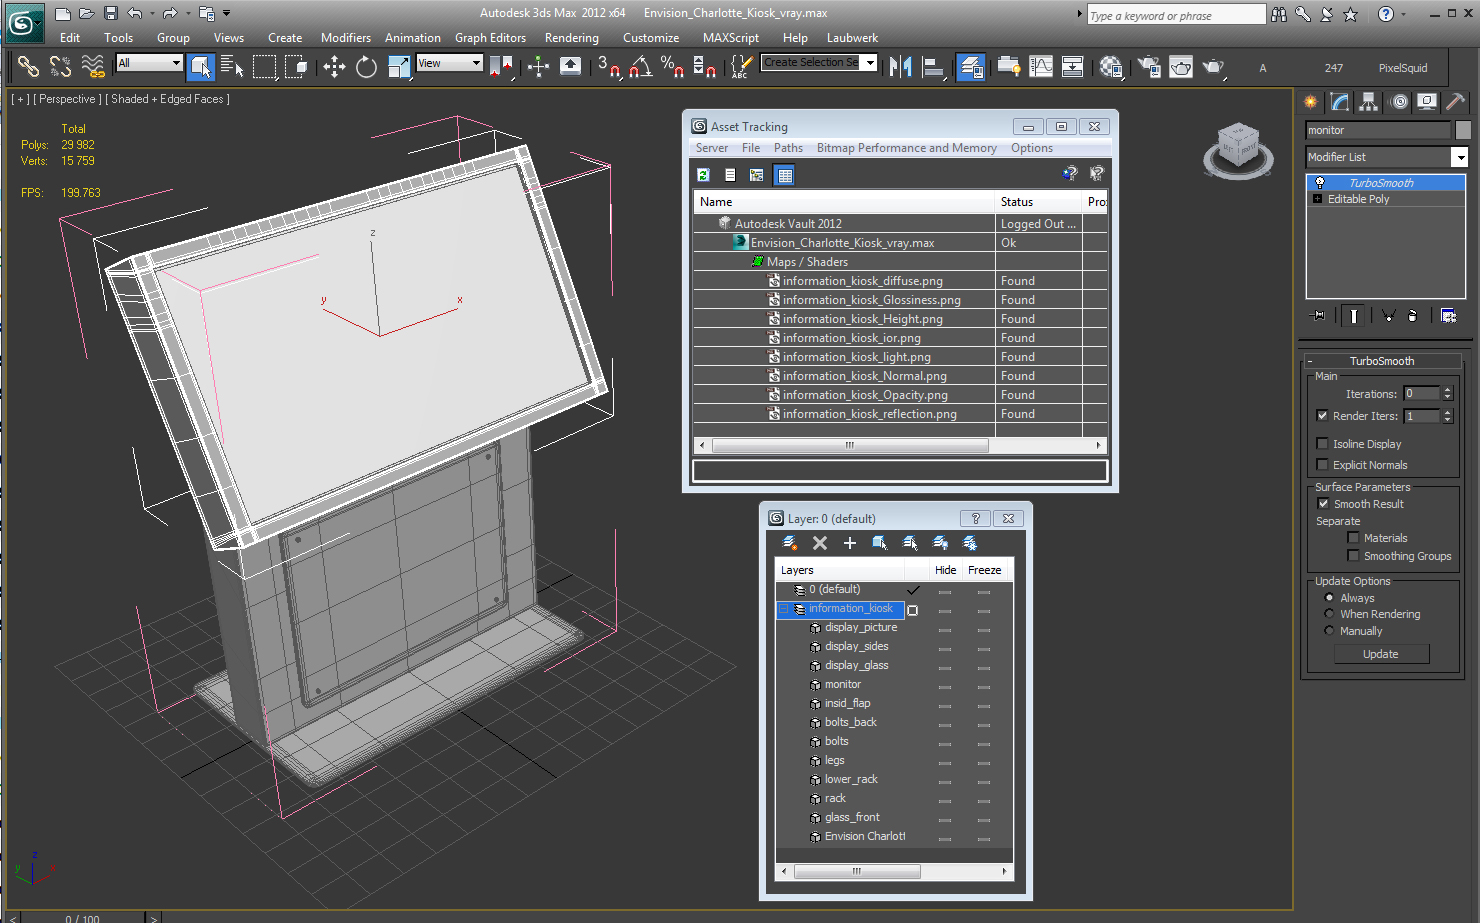This screenshot has width=1480, height=923.
Task: Toggle the 3D Snaps button
Action: [608, 67]
